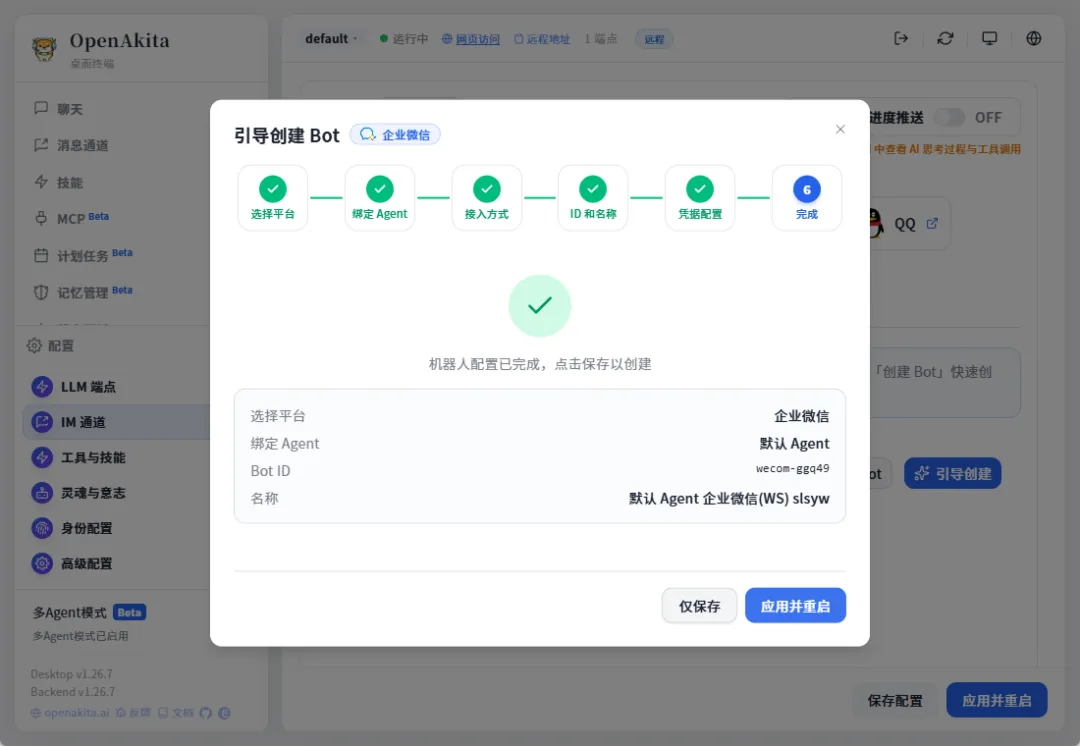
Task: Select step 6 完成
Action: point(807,198)
